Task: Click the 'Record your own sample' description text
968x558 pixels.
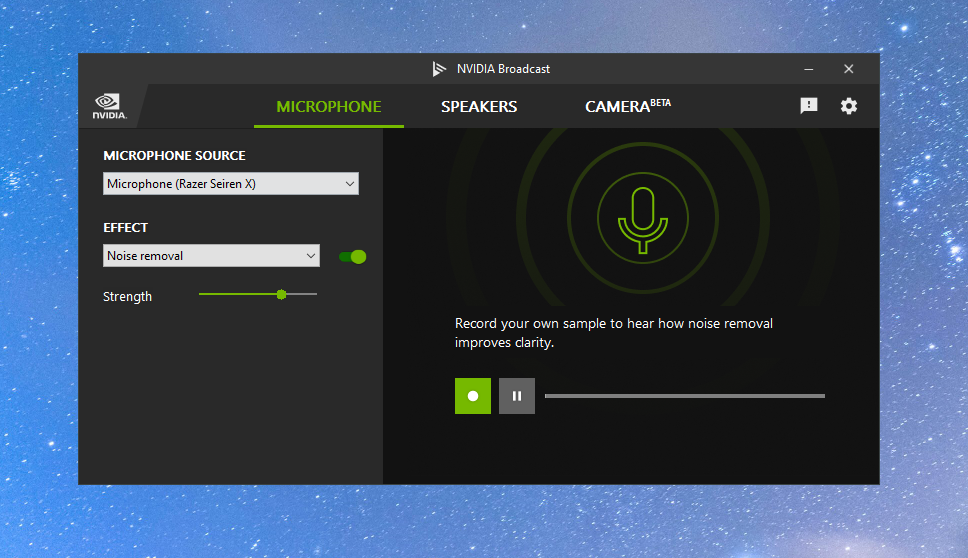Action: [x=614, y=333]
